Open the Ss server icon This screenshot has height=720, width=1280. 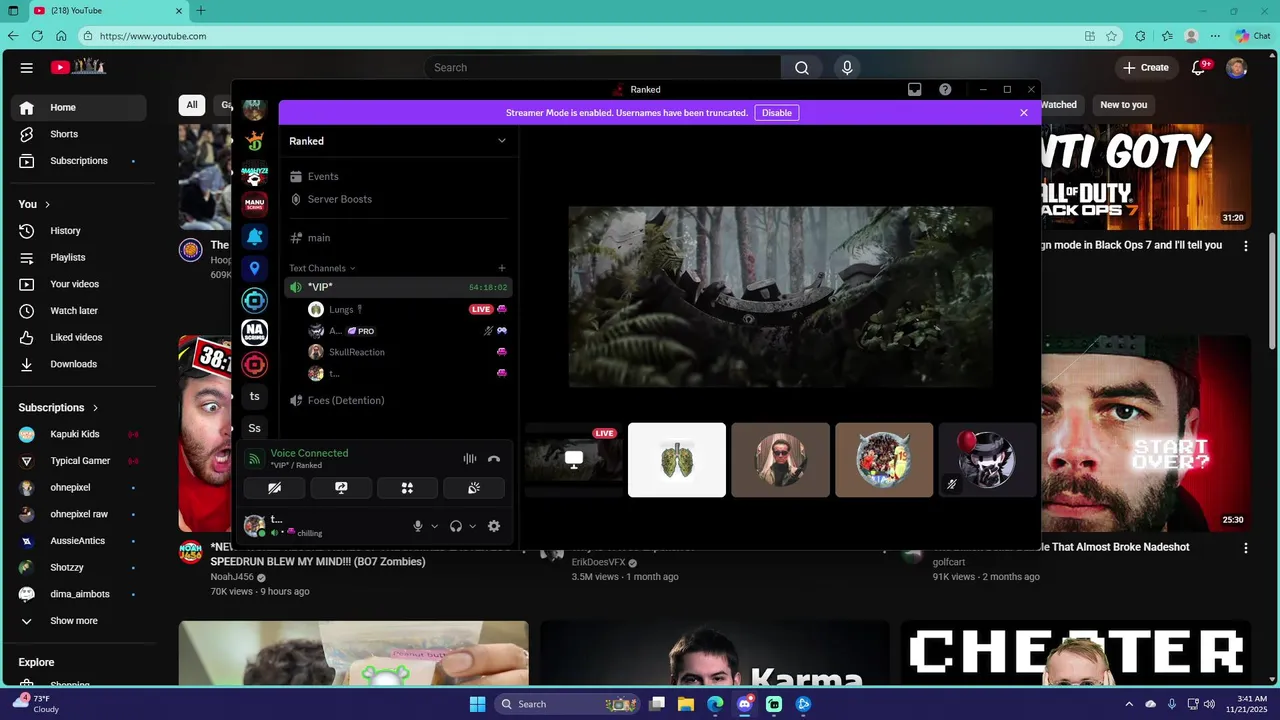(x=255, y=428)
